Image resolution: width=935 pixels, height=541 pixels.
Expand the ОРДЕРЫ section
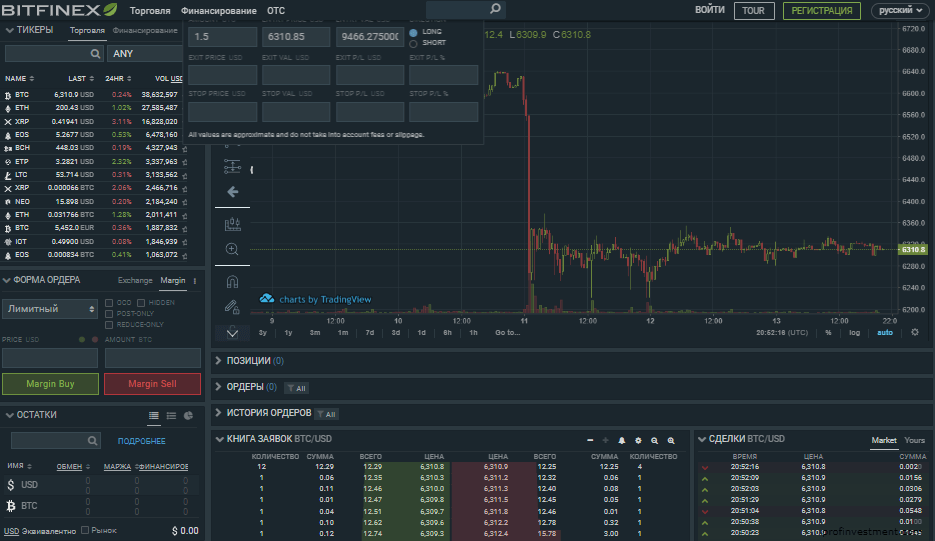pyautogui.click(x=218, y=387)
